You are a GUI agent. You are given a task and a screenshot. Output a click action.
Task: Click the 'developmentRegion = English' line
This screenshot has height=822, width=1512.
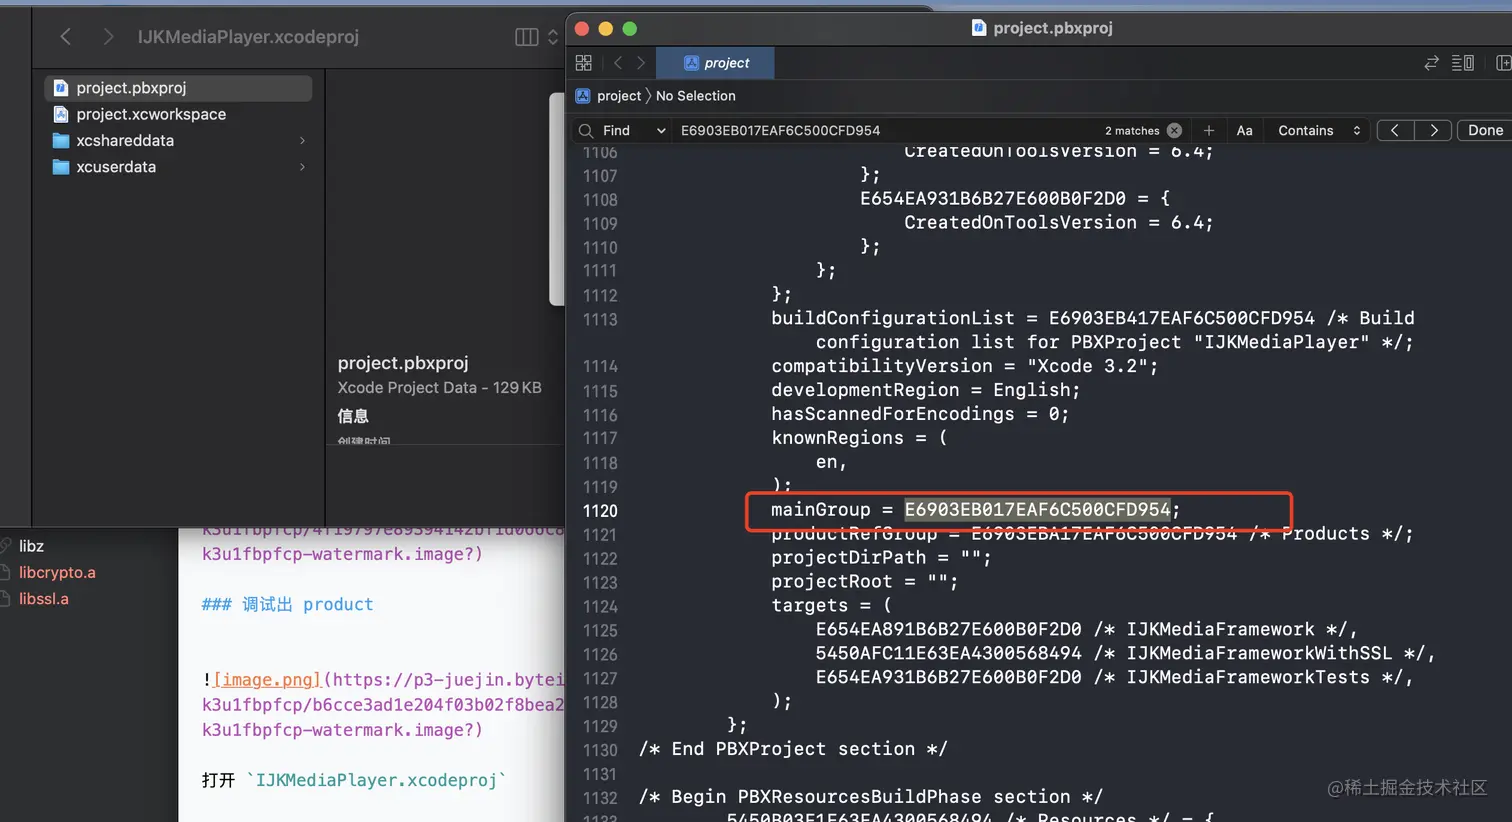pos(925,391)
